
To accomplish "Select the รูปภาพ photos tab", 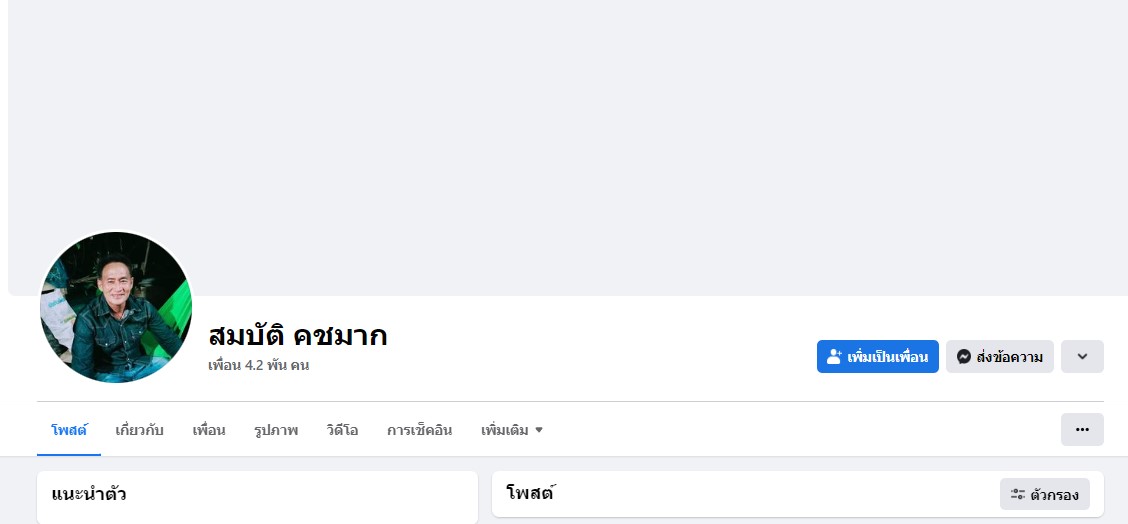I will 276,430.
